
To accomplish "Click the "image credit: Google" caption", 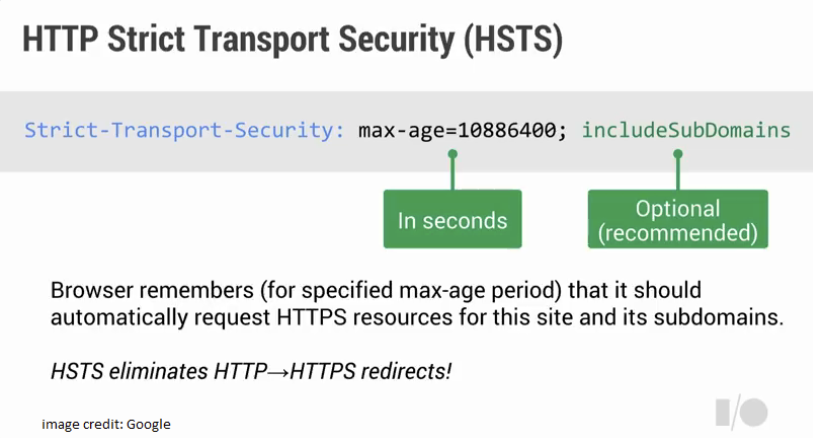I will click(106, 424).
